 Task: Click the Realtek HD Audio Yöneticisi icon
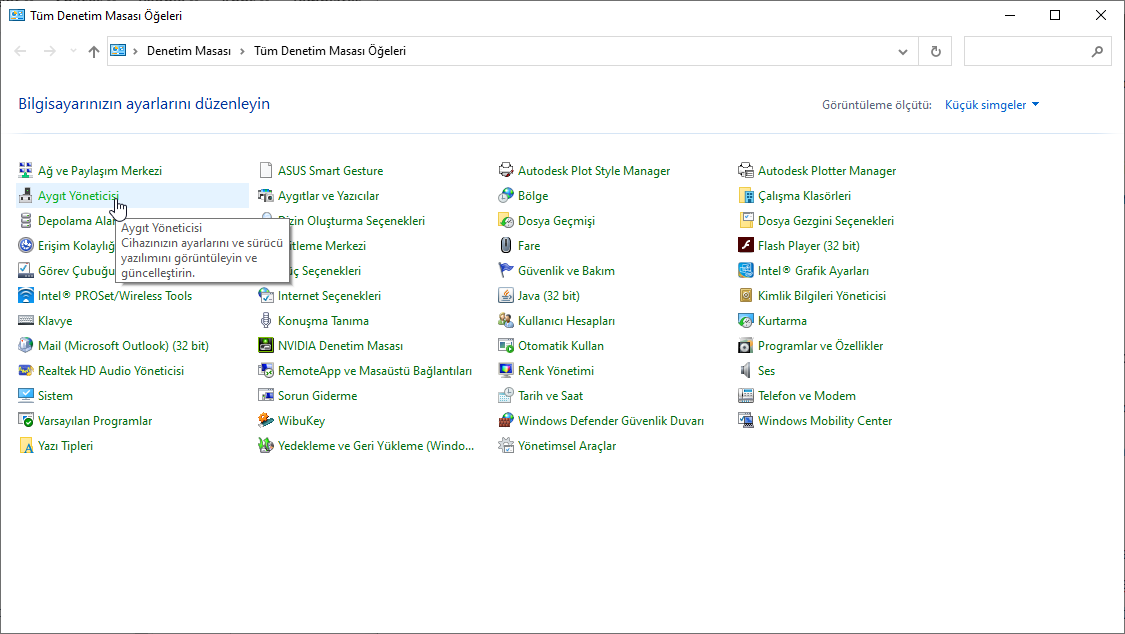click(26, 371)
